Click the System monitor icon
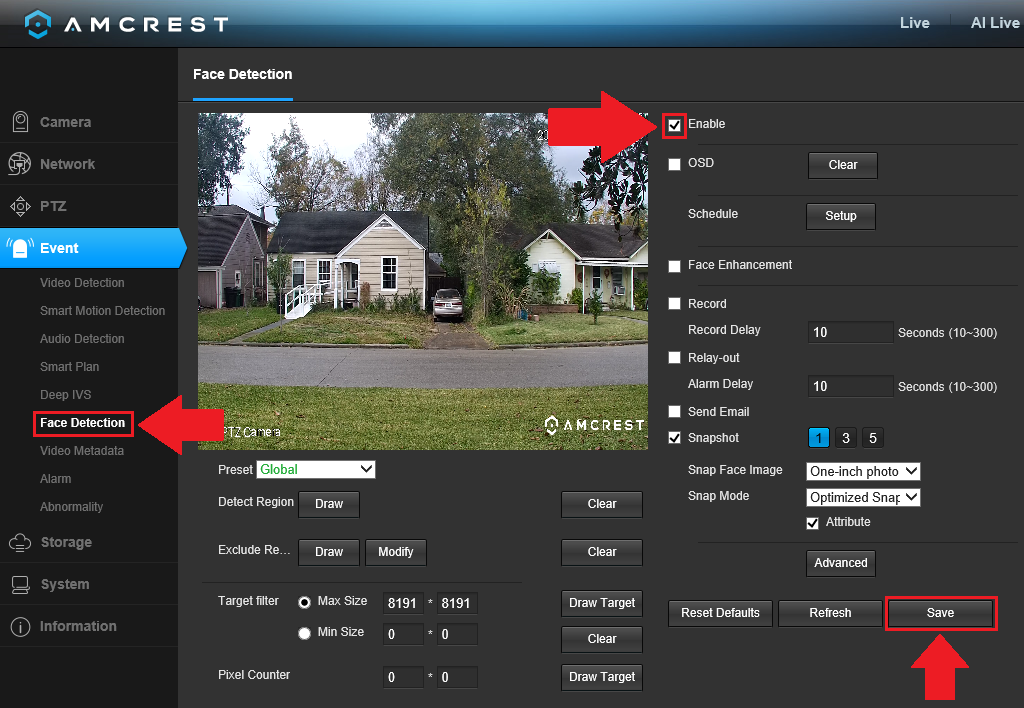Screen dimensions: 1024x708 pyautogui.click(x=20, y=584)
